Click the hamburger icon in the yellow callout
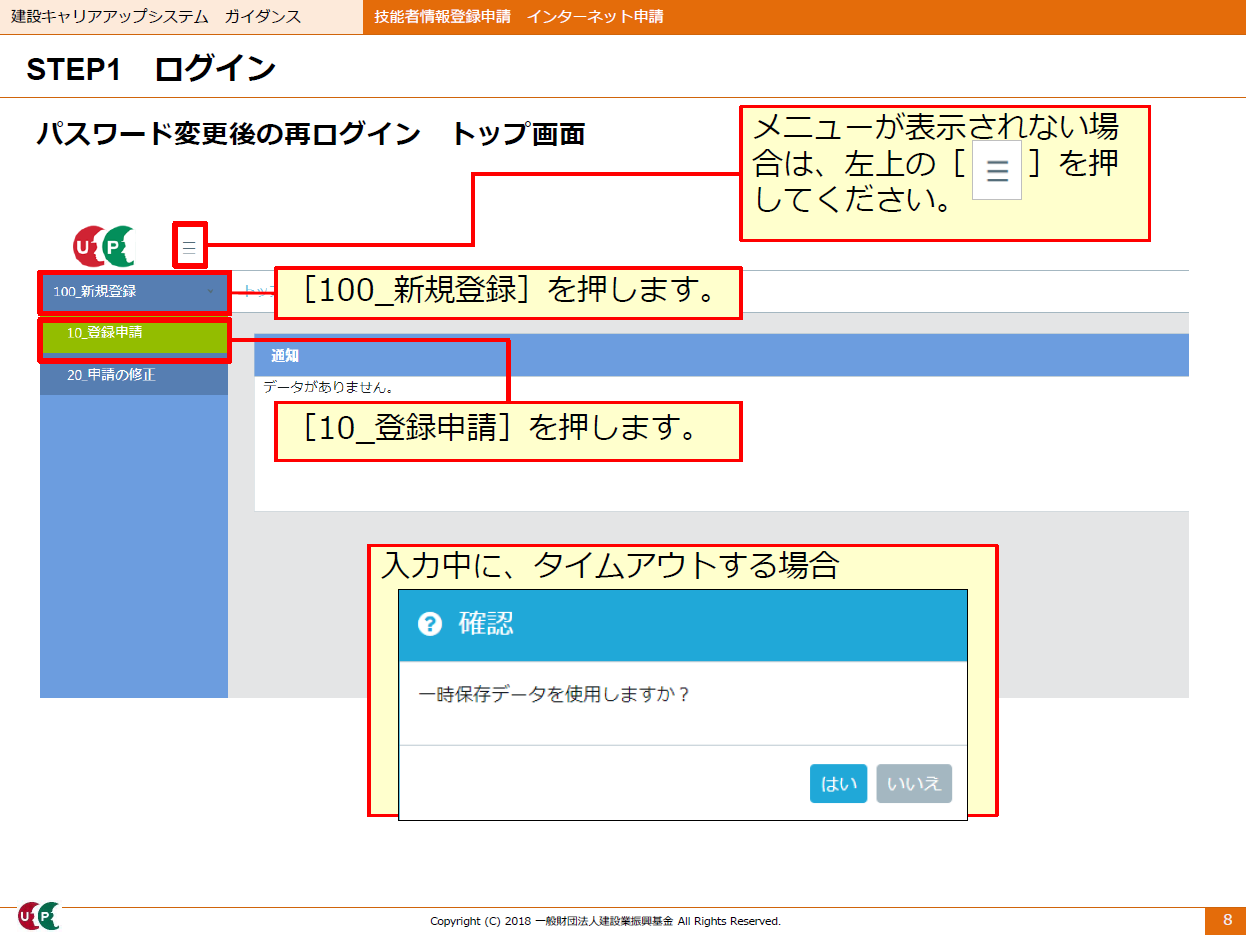Screen dimensions: 1247x935 997,172
